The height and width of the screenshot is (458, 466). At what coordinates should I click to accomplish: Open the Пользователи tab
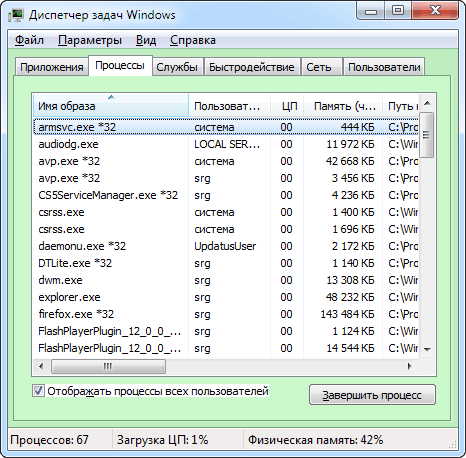point(384,67)
